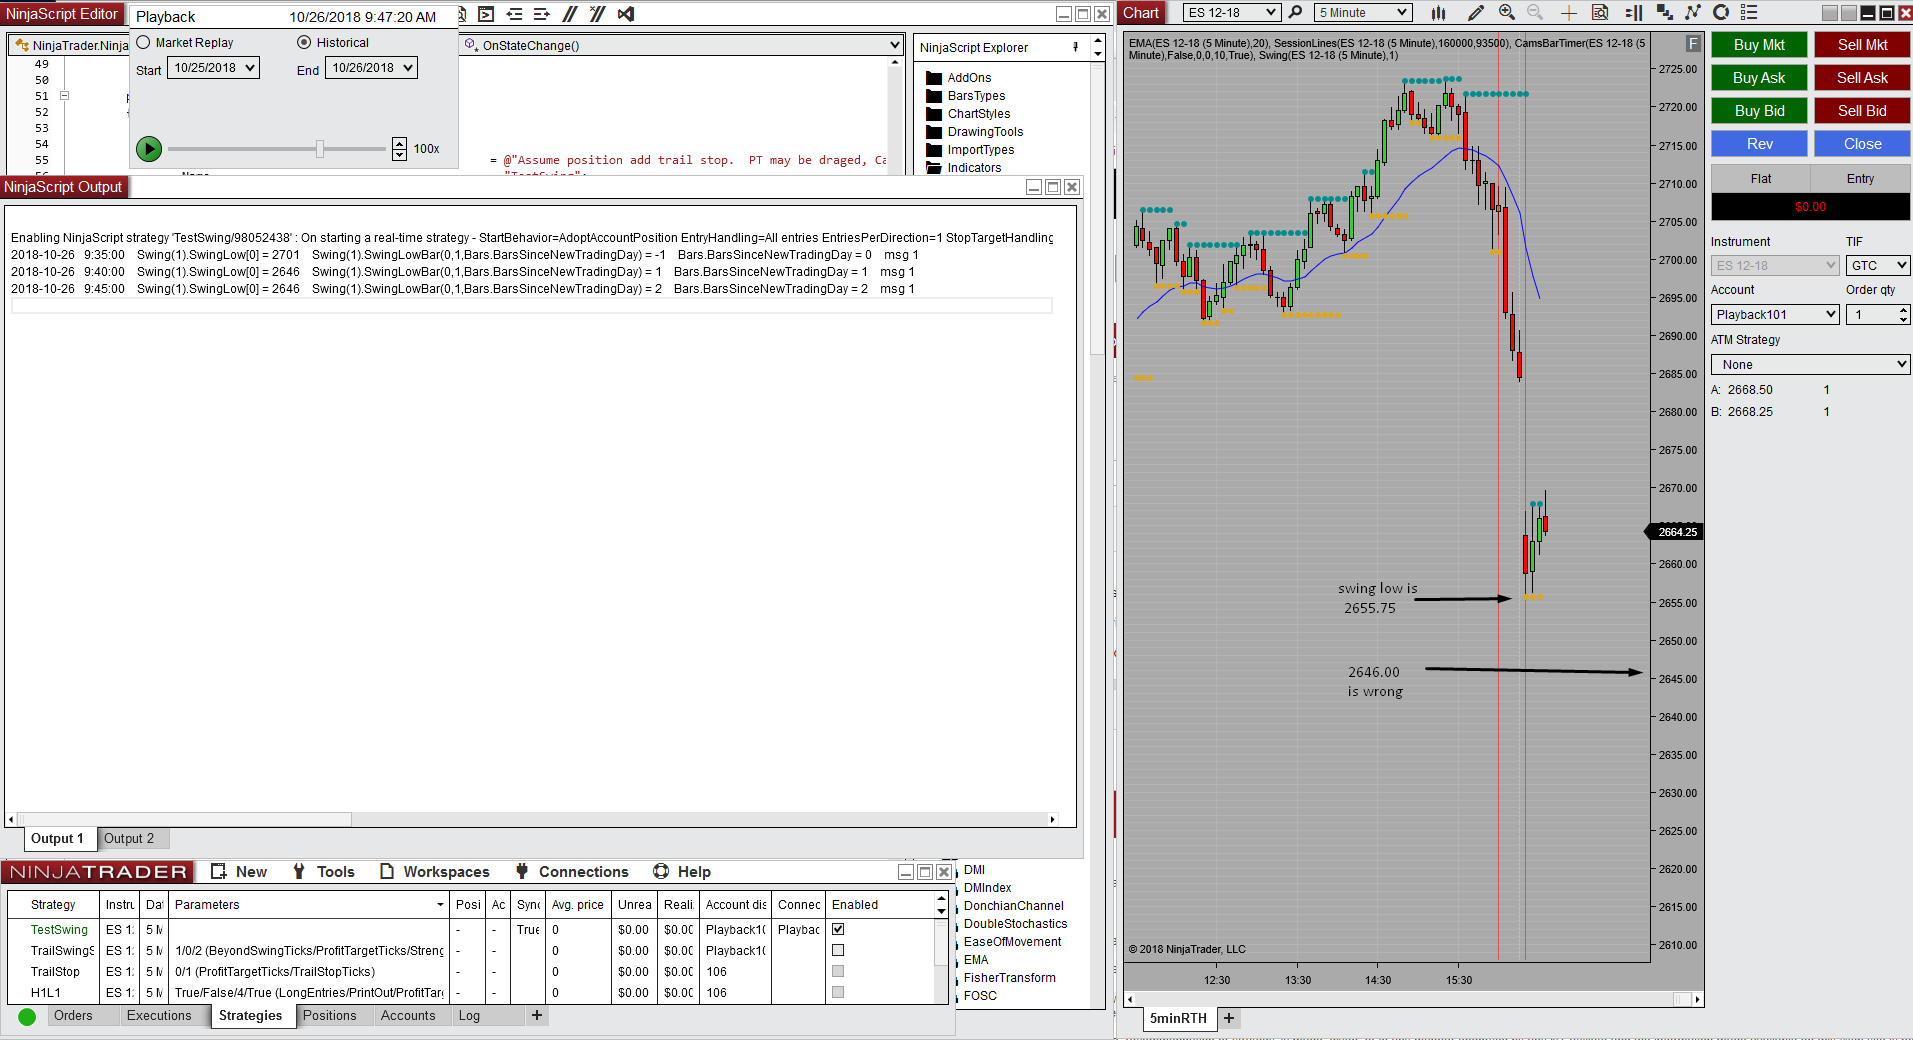1913x1040 pixels.
Task: Uncomment selected lines in the editor
Action: tap(598, 14)
